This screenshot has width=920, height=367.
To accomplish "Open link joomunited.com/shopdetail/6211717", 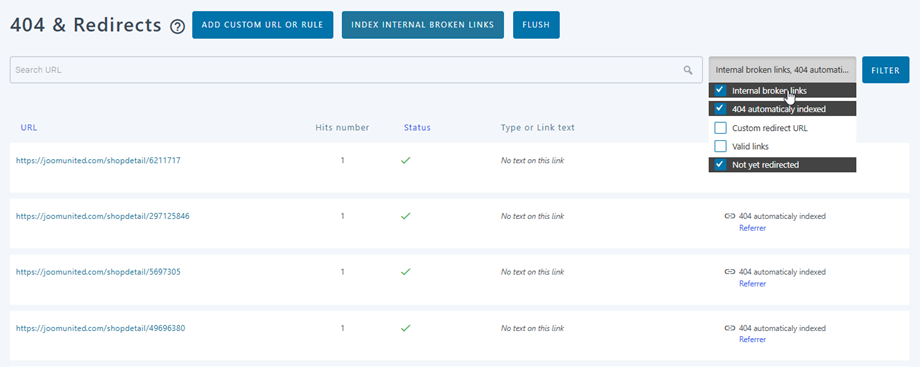I will point(98,160).
